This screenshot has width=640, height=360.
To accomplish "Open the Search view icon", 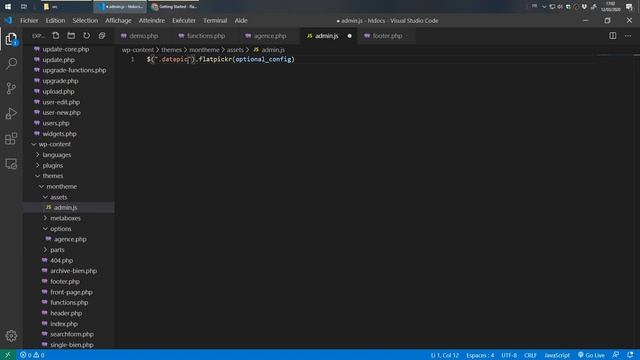I will [x=11, y=63].
